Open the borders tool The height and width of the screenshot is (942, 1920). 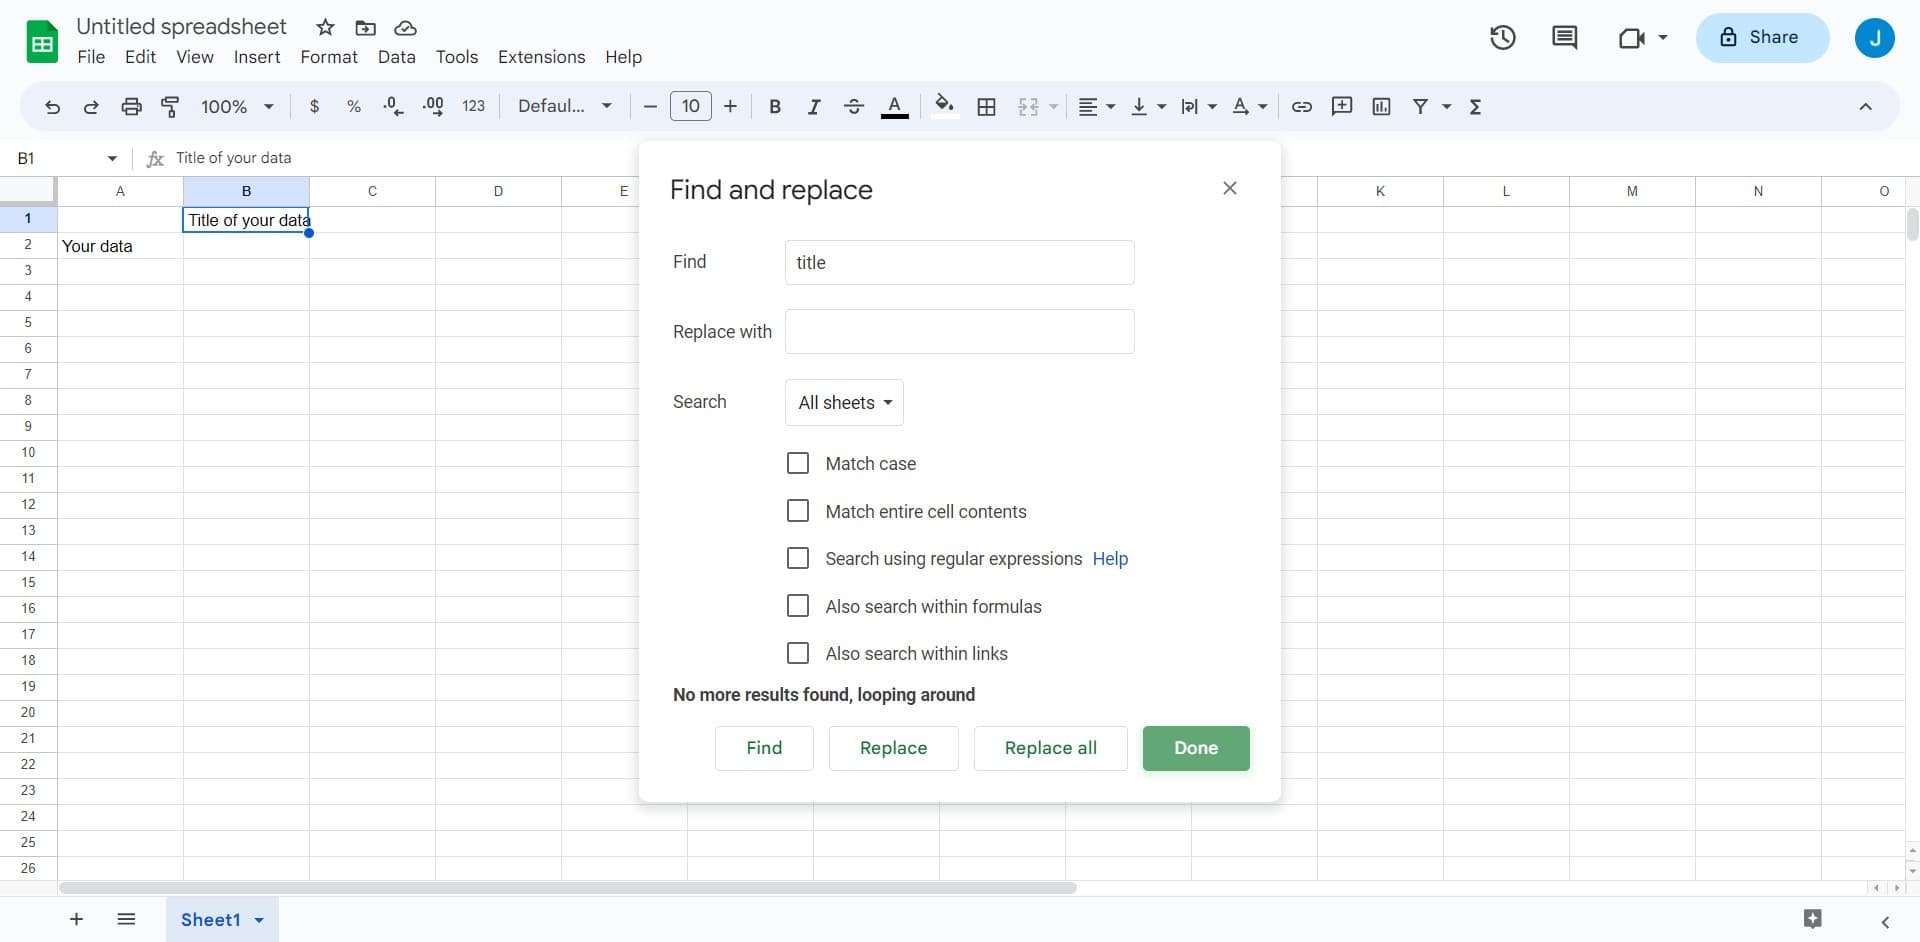coord(986,107)
